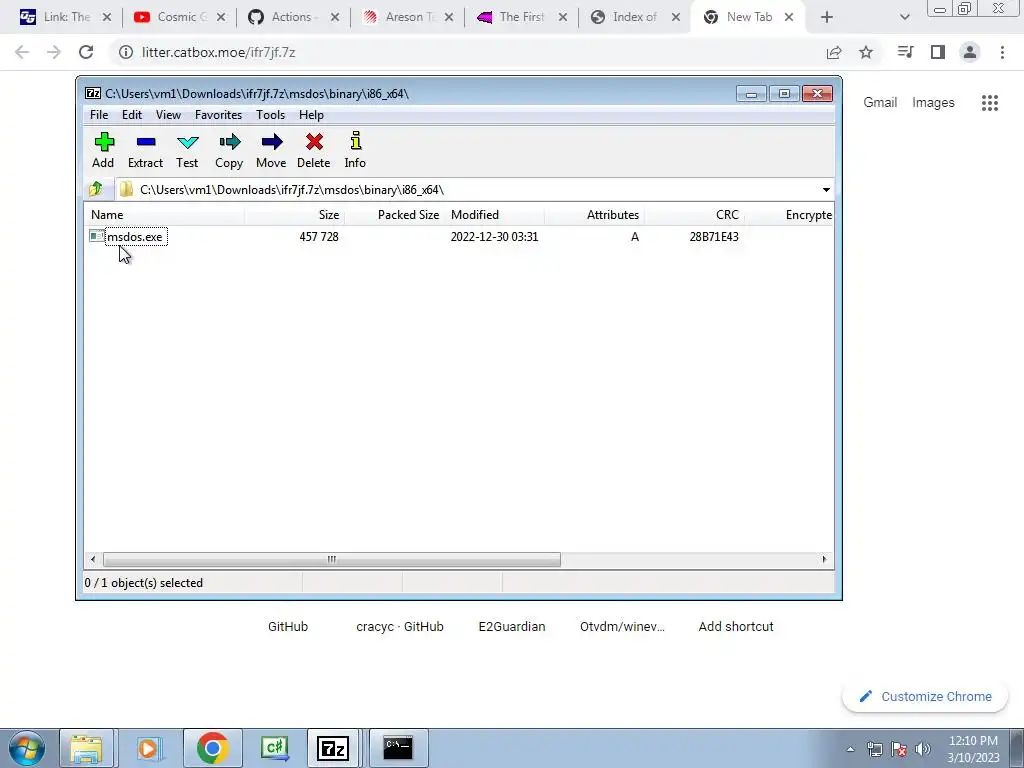The image size is (1024, 768).
Task: Sort by the Packed Size column
Action: (x=394, y=215)
